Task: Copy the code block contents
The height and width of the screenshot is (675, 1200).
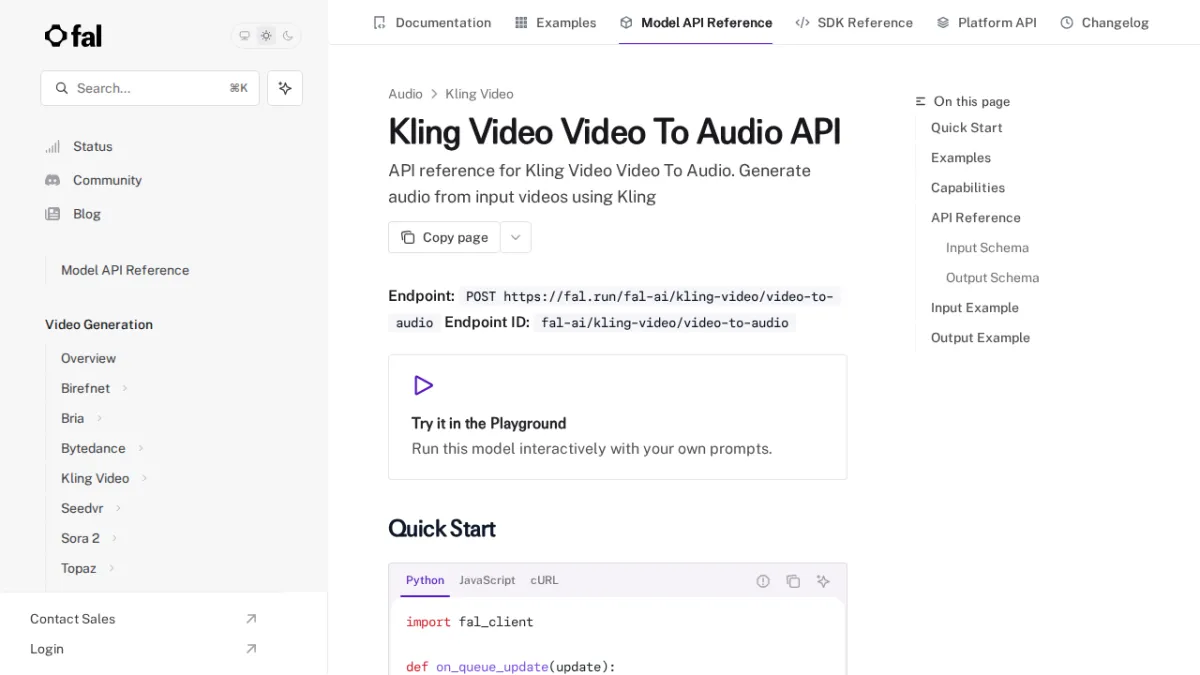Action: tap(793, 581)
